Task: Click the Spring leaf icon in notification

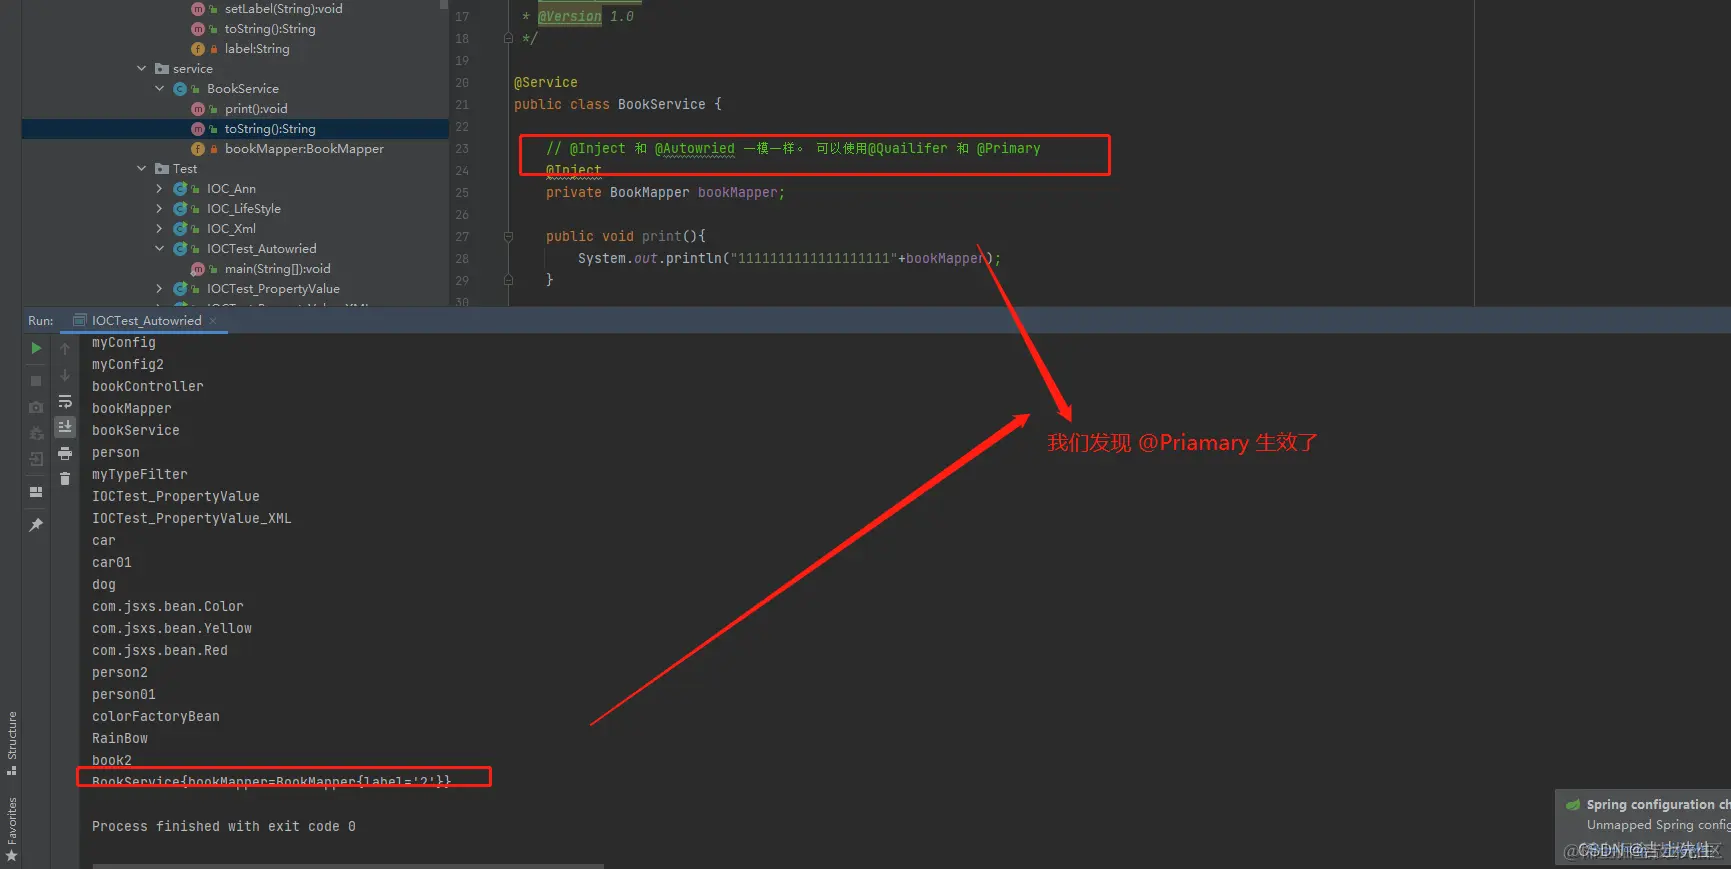Action: [x=1573, y=805]
